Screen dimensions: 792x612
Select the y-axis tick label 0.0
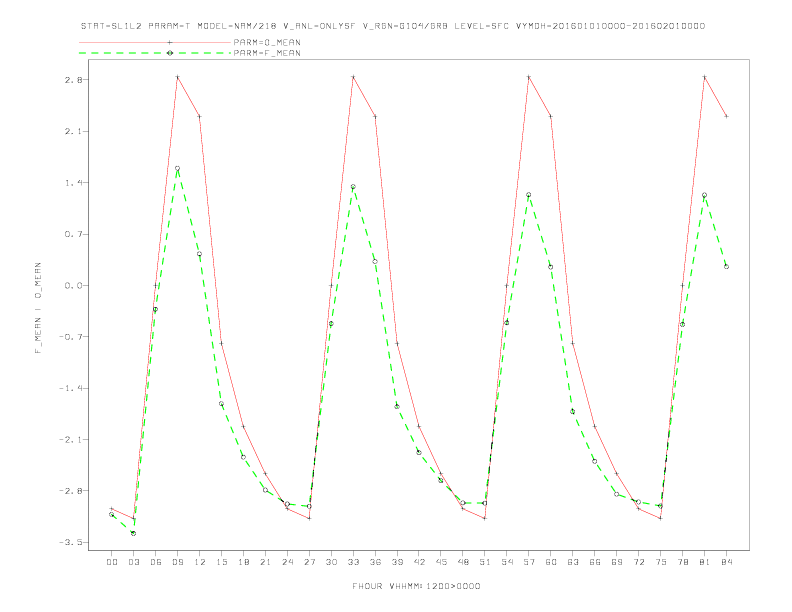(73, 286)
